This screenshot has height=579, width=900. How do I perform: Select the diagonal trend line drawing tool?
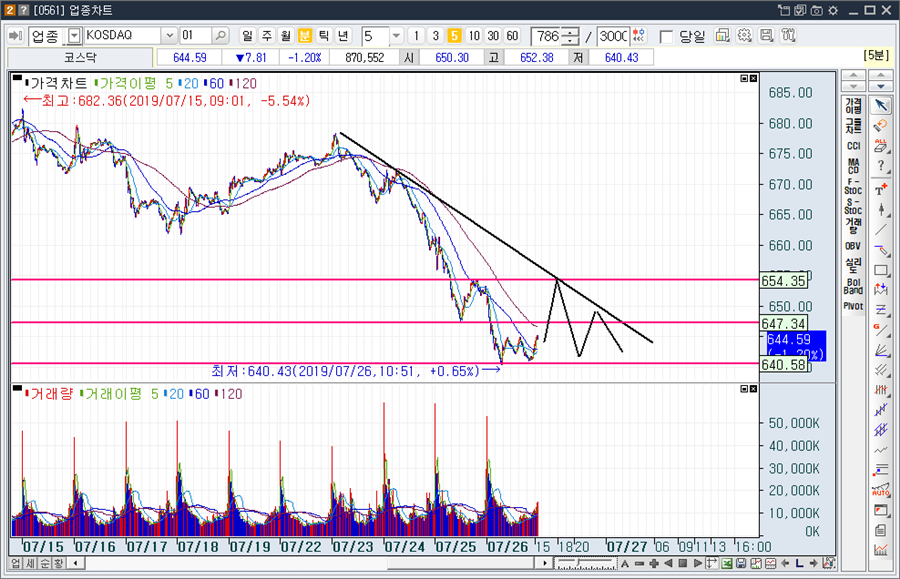pyautogui.click(x=881, y=230)
